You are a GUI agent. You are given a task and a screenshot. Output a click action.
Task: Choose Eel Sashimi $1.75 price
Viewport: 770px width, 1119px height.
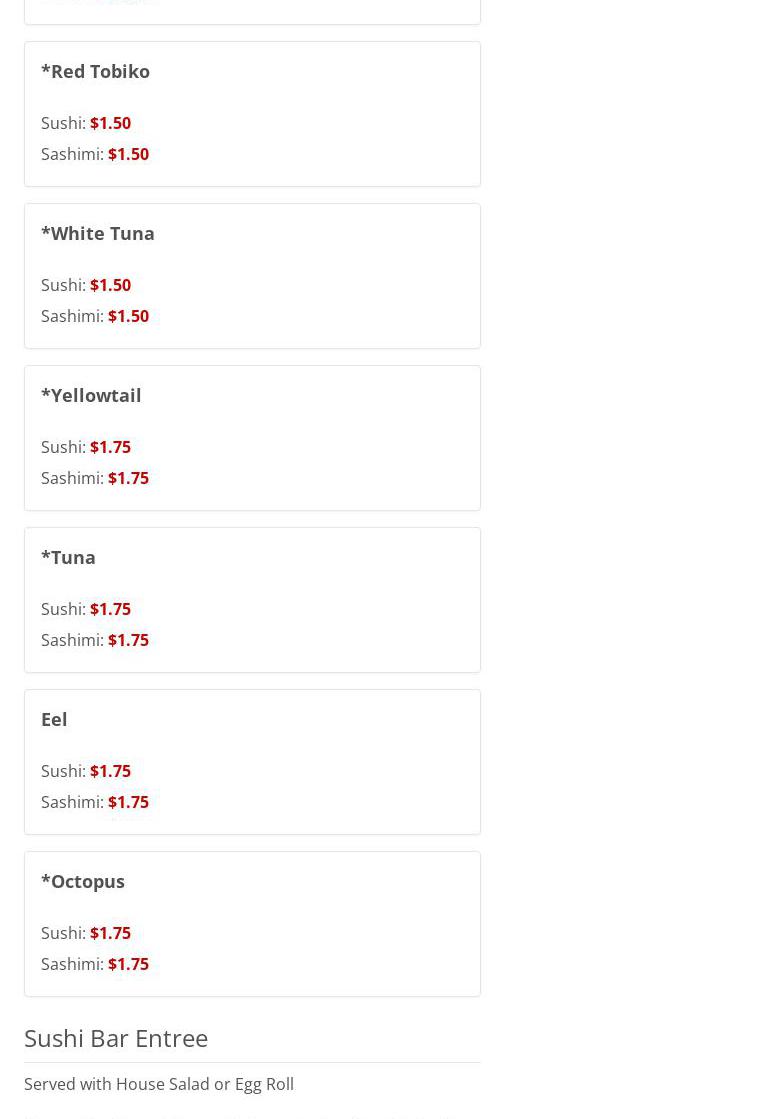point(128,802)
